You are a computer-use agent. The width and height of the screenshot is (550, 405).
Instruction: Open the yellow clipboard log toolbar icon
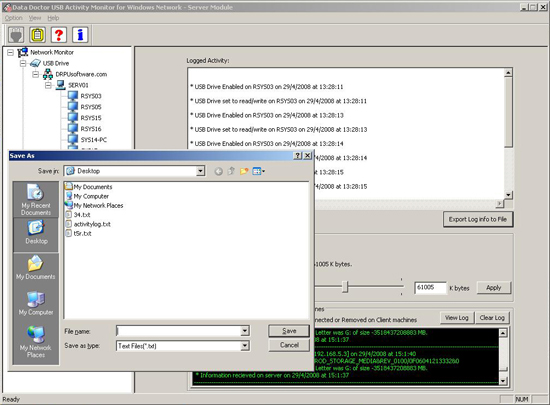pyautogui.click(x=37, y=35)
